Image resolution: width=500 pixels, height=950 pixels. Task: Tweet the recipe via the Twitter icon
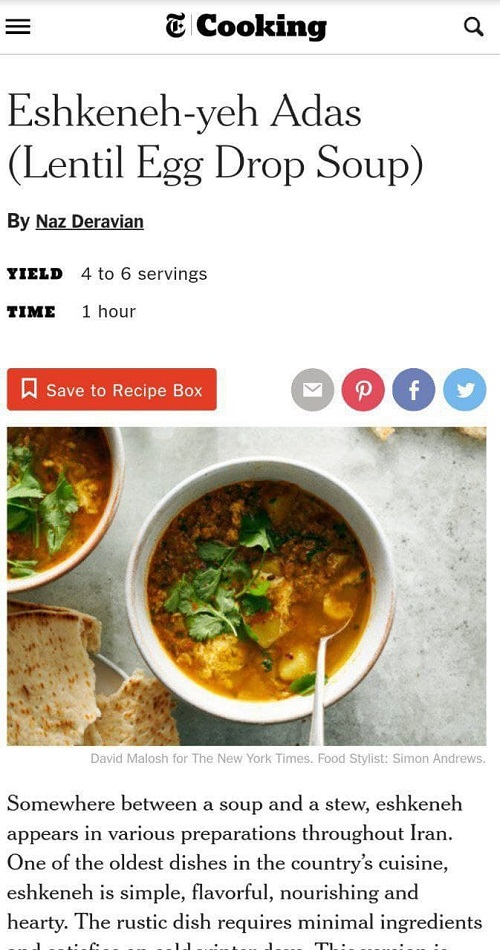pyautogui.click(x=465, y=390)
